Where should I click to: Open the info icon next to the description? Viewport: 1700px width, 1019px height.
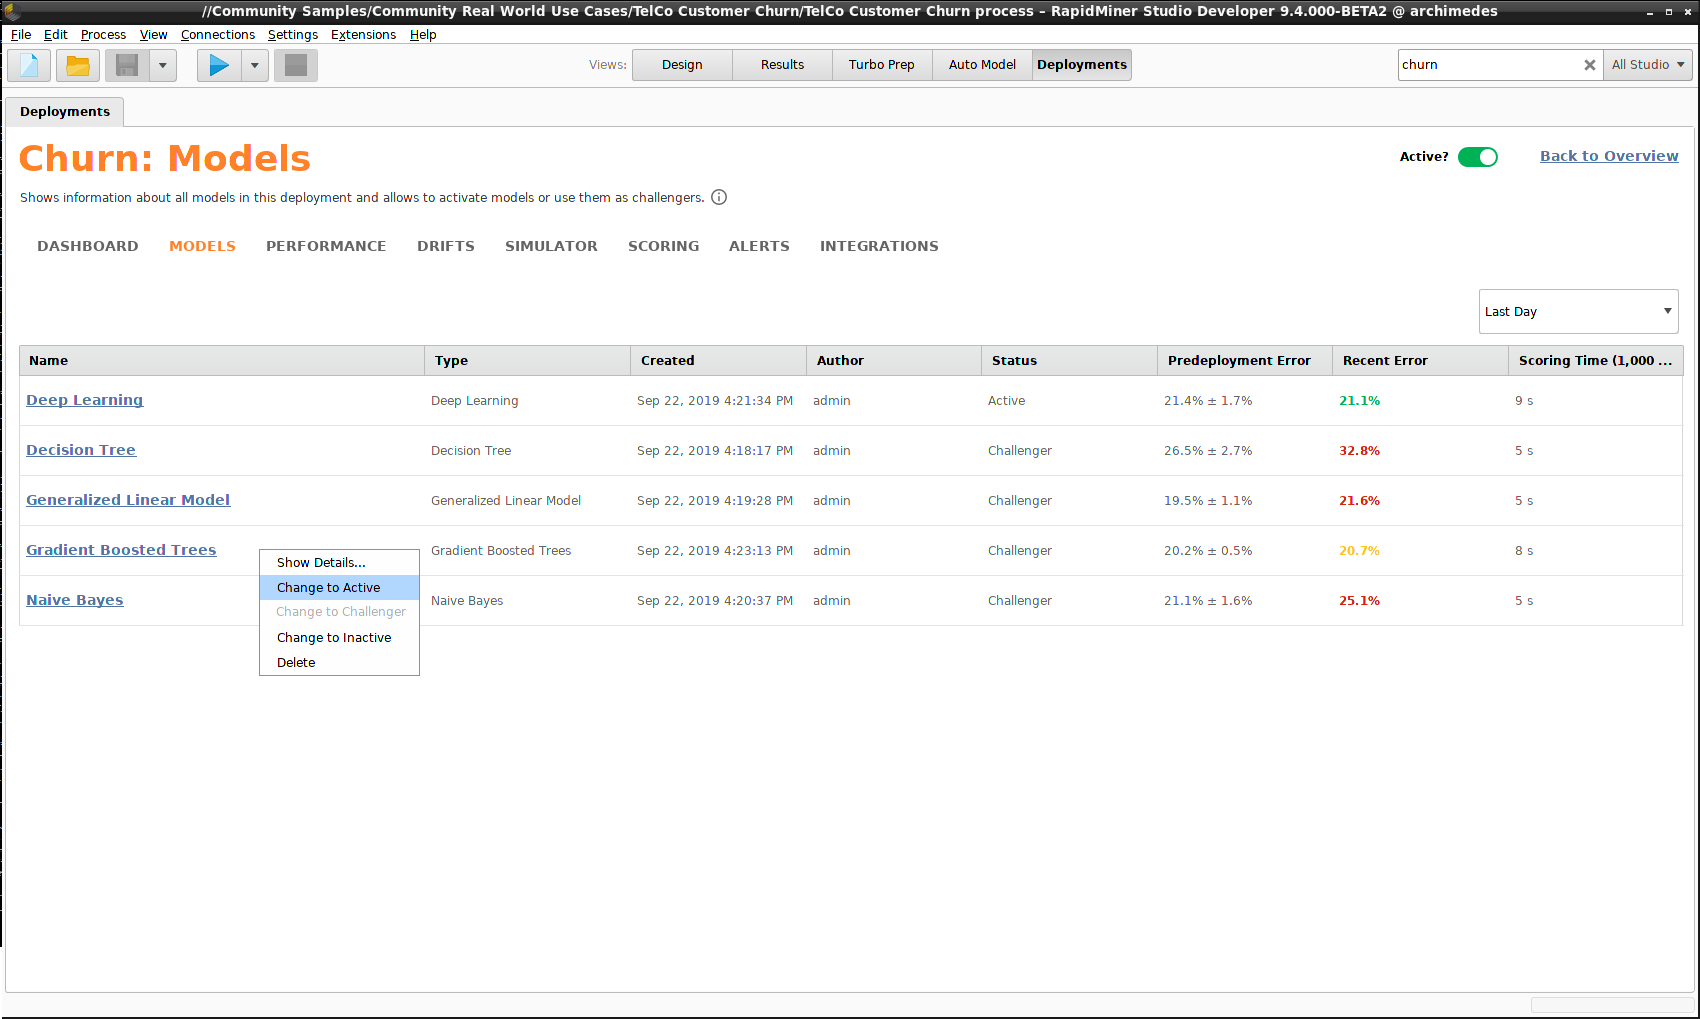(x=719, y=197)
